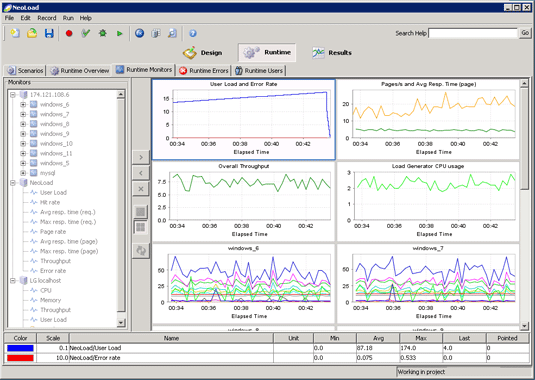
Task: Click the 174.121.108.6 host icon
Action: [x=24, y=94]
